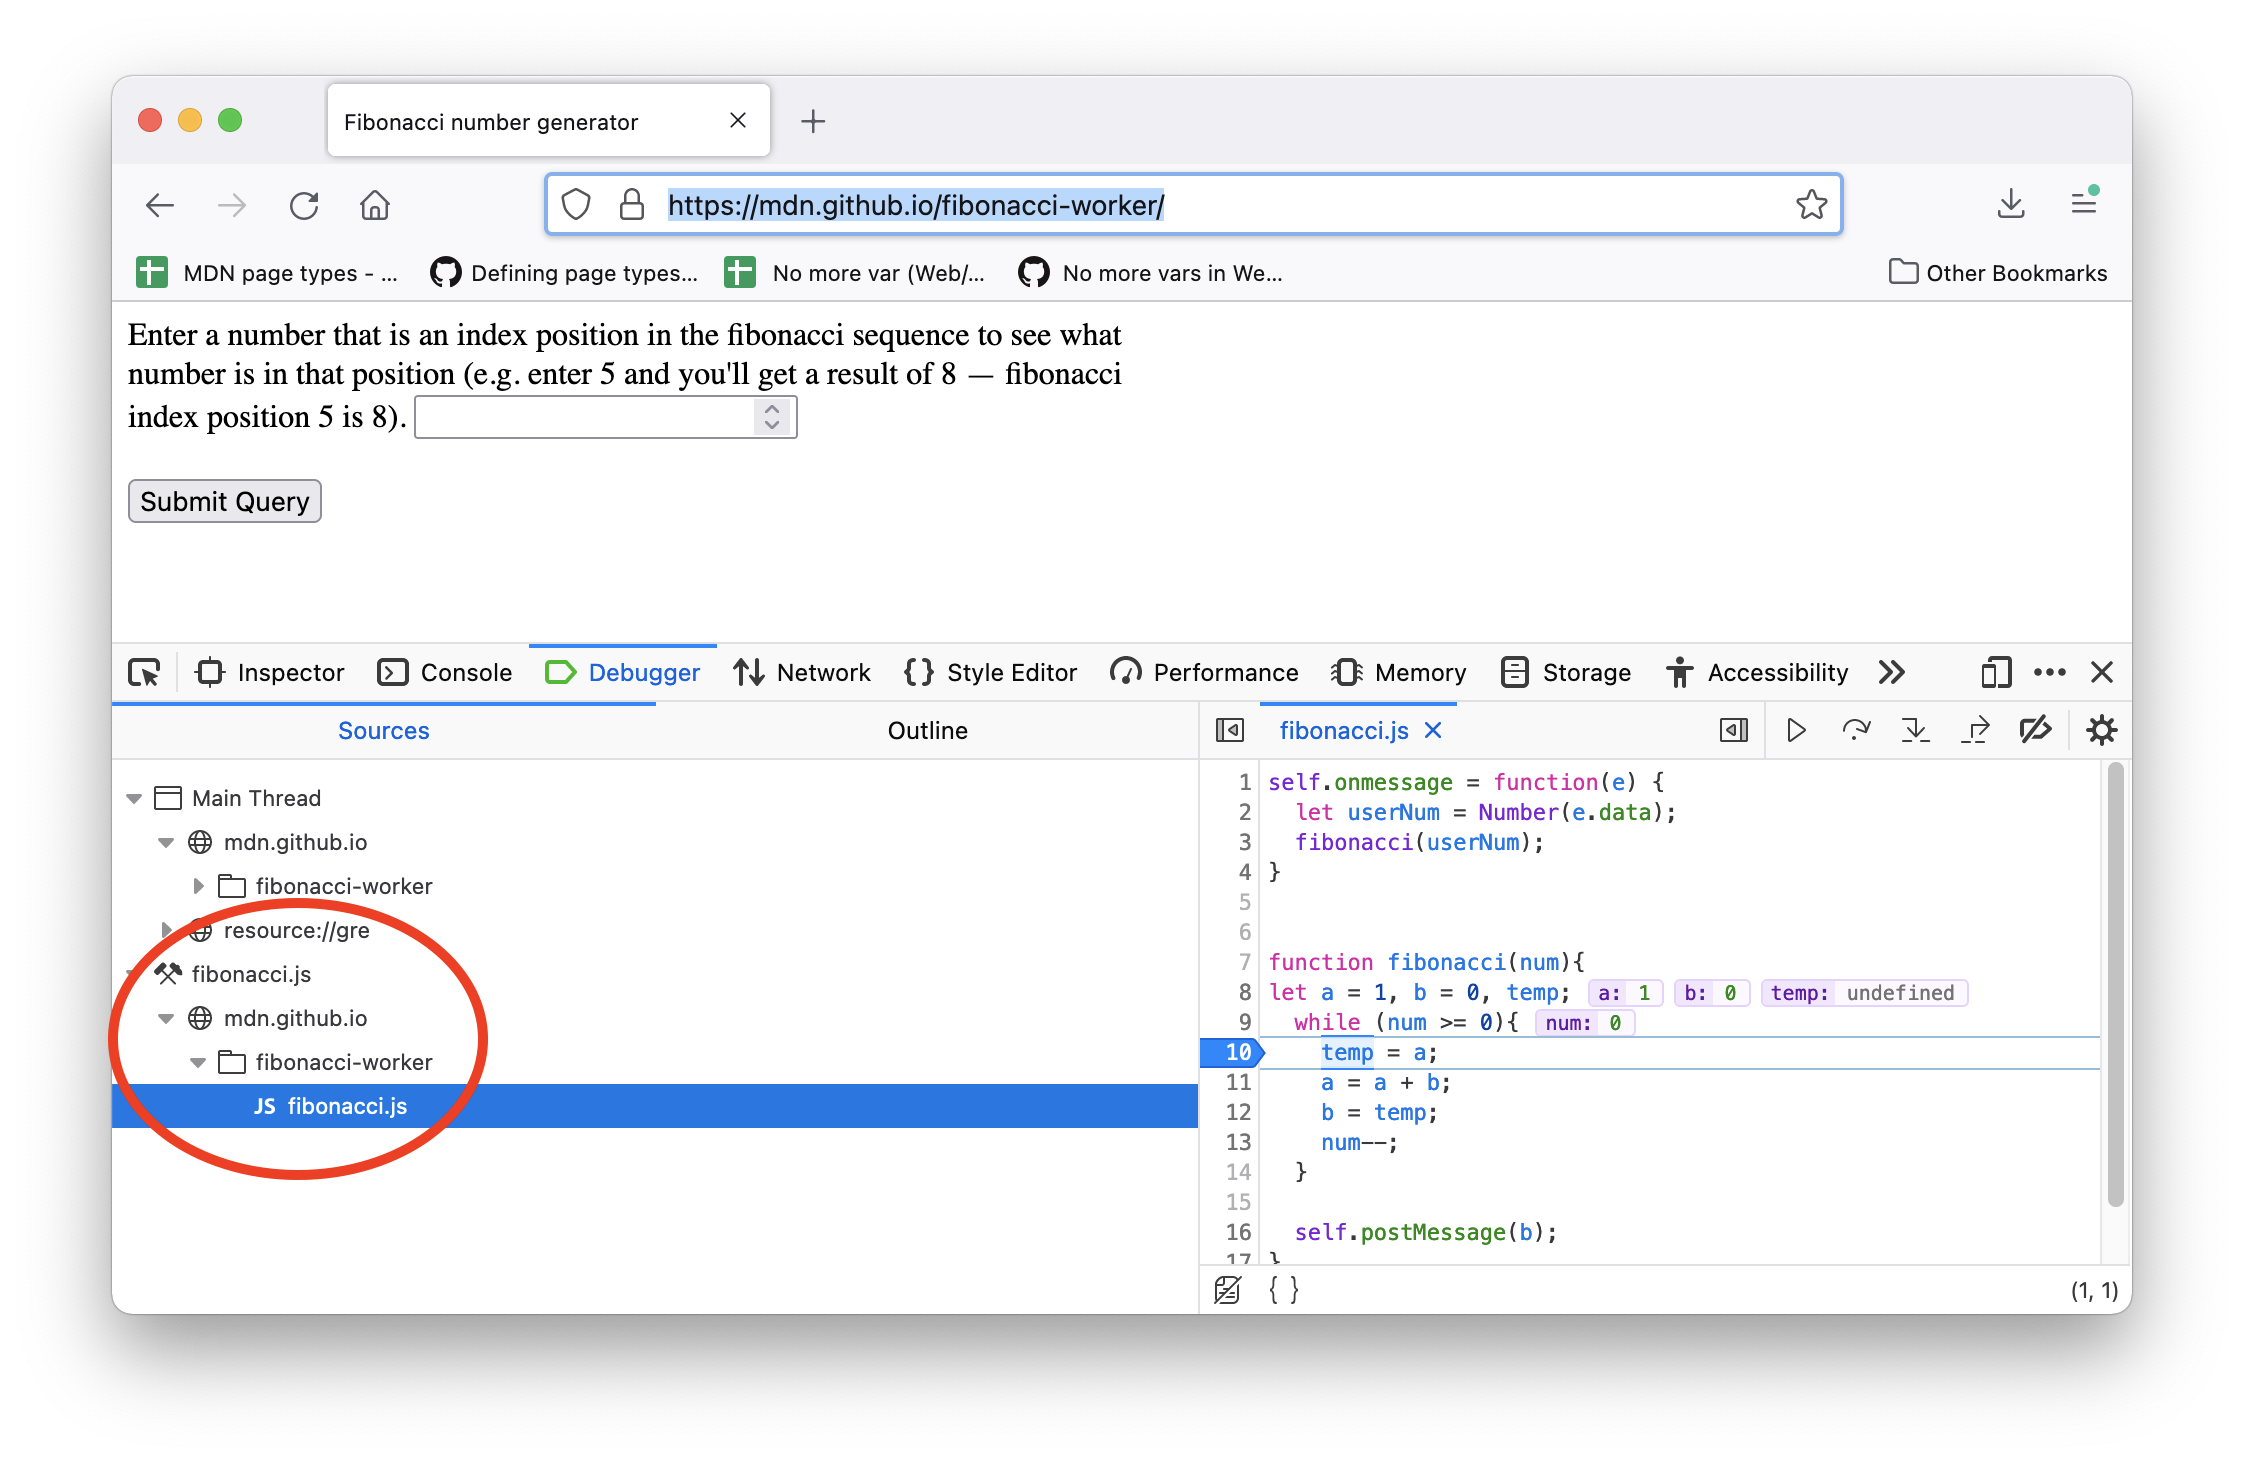Click the pretty-print braces icon
This screenshot has height=1462, width=2244.
tap(1283, 1290)
